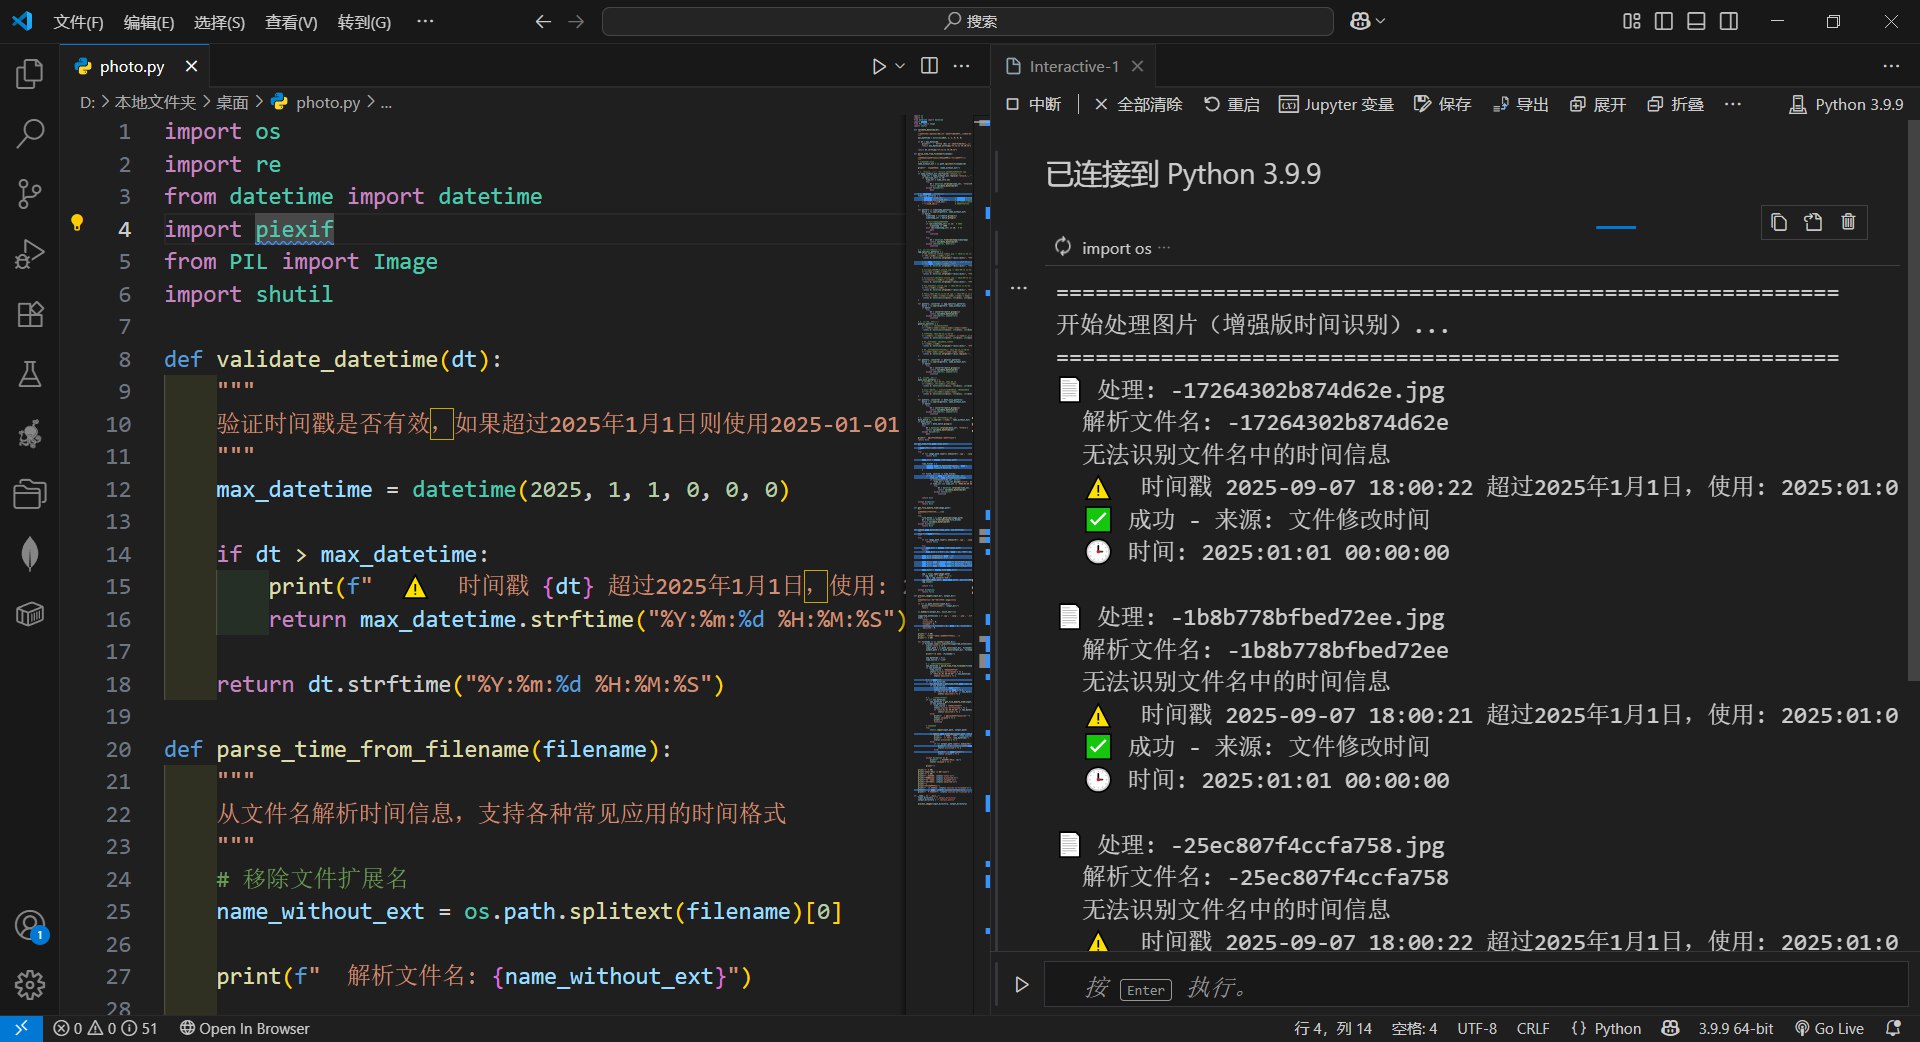The height and width of the screenshot is (1042, 1920).
Task: Close the Interactive-1 tab
Action: 1137,66
